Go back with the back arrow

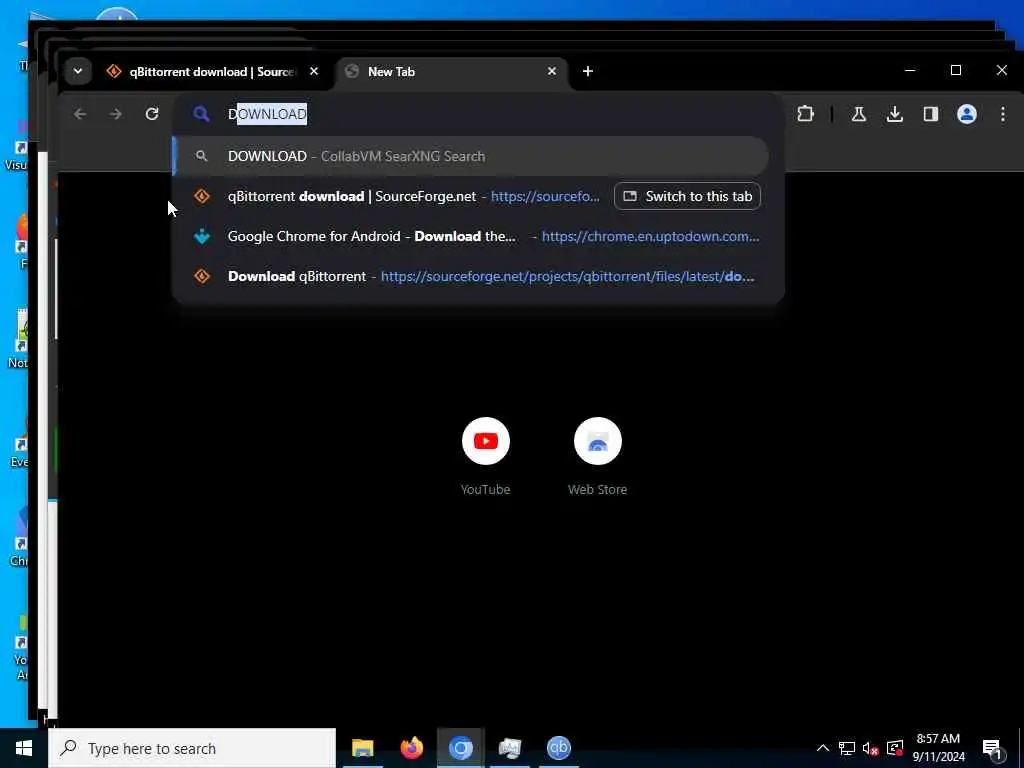[80, 114]
